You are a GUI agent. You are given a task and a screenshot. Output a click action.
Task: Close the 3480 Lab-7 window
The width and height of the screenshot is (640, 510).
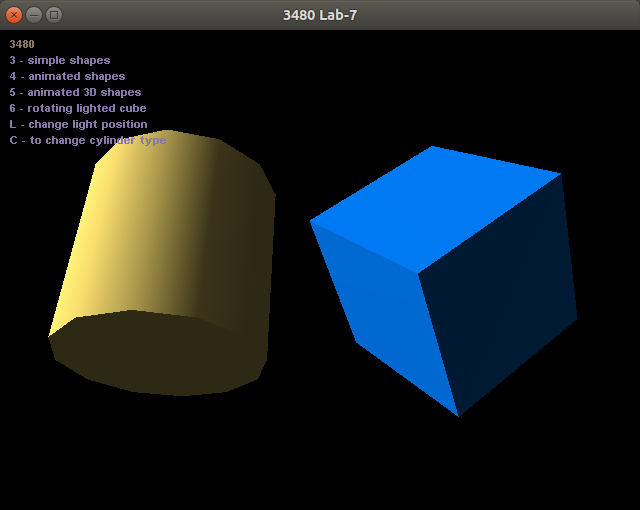(x=14, y=15)
